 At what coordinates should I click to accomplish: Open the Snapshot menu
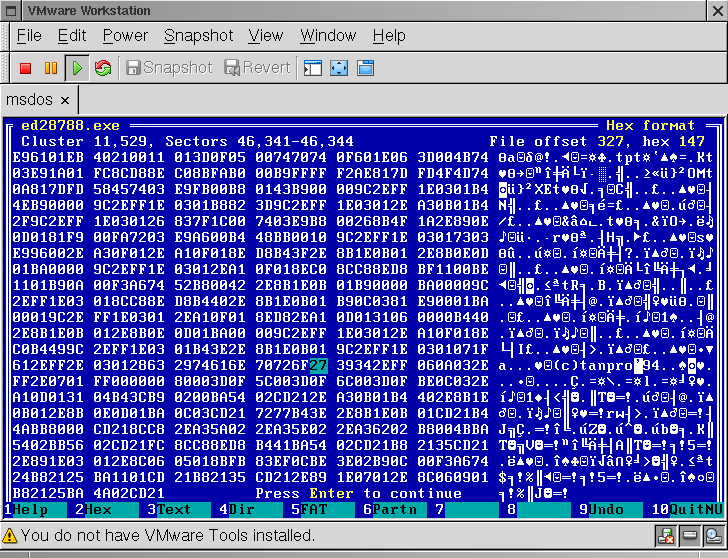(198, 36)
